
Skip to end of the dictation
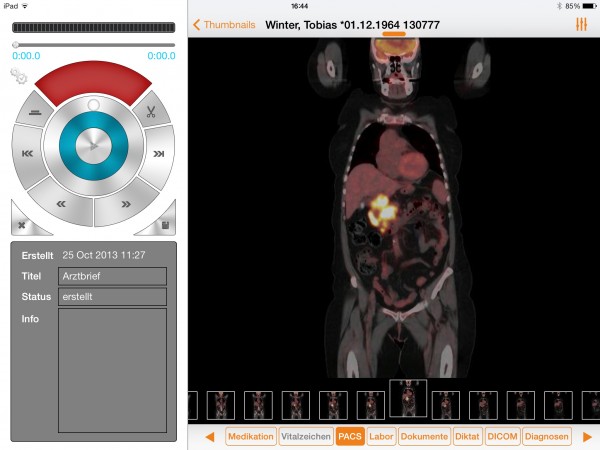pos(158,154)
